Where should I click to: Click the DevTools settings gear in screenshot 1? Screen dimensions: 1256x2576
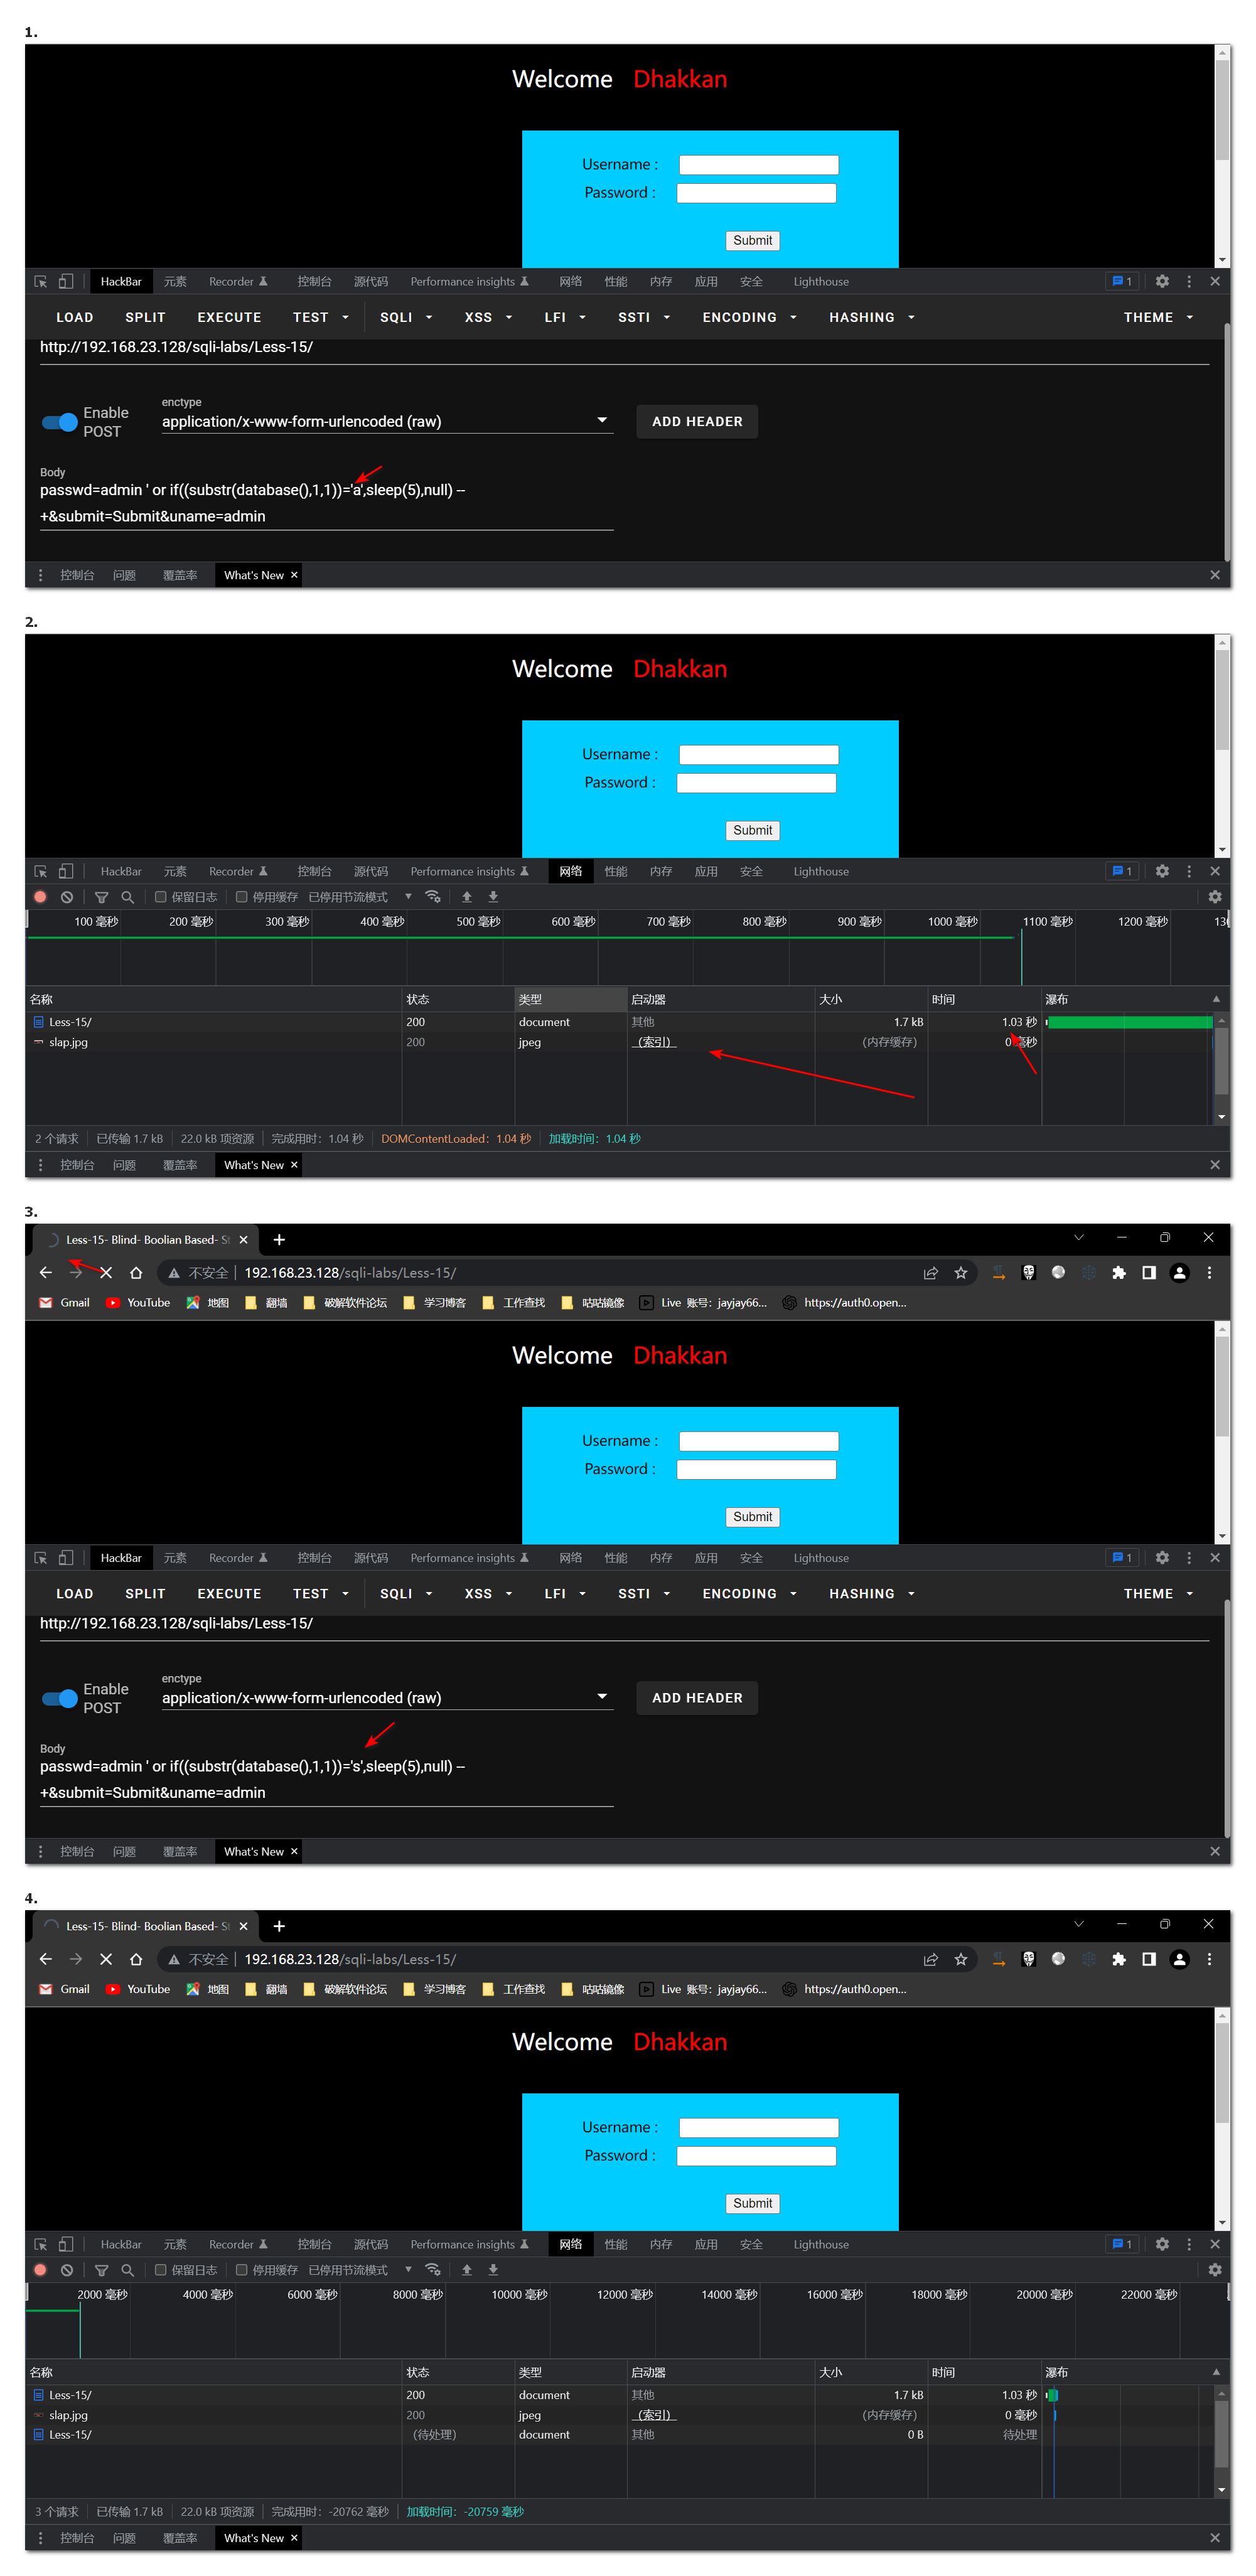tap(1162, 281)
